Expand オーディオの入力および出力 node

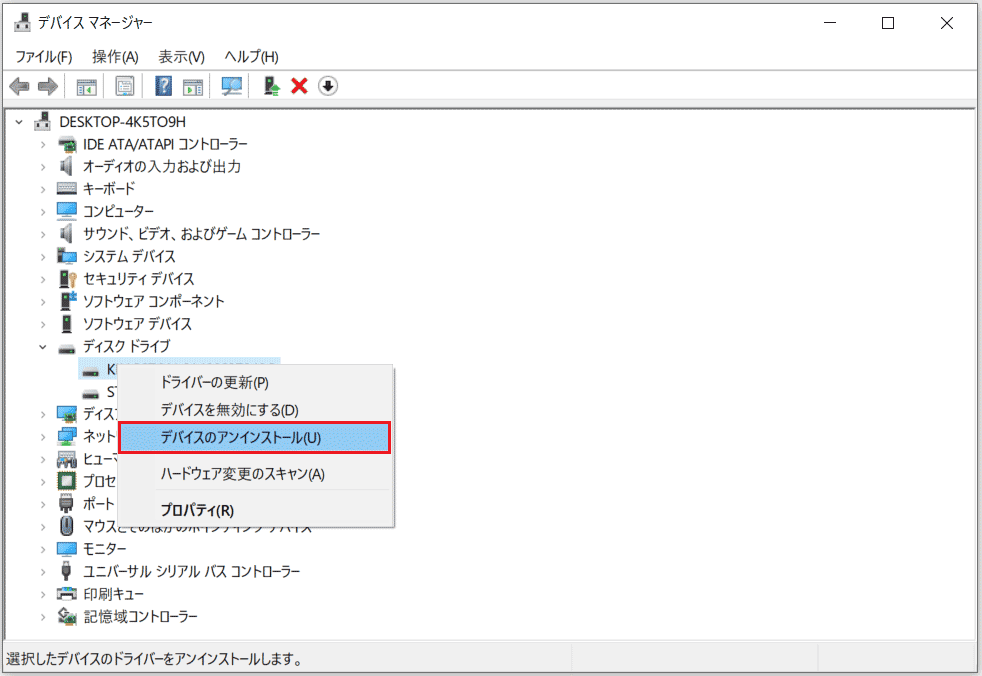pos(43,167)
